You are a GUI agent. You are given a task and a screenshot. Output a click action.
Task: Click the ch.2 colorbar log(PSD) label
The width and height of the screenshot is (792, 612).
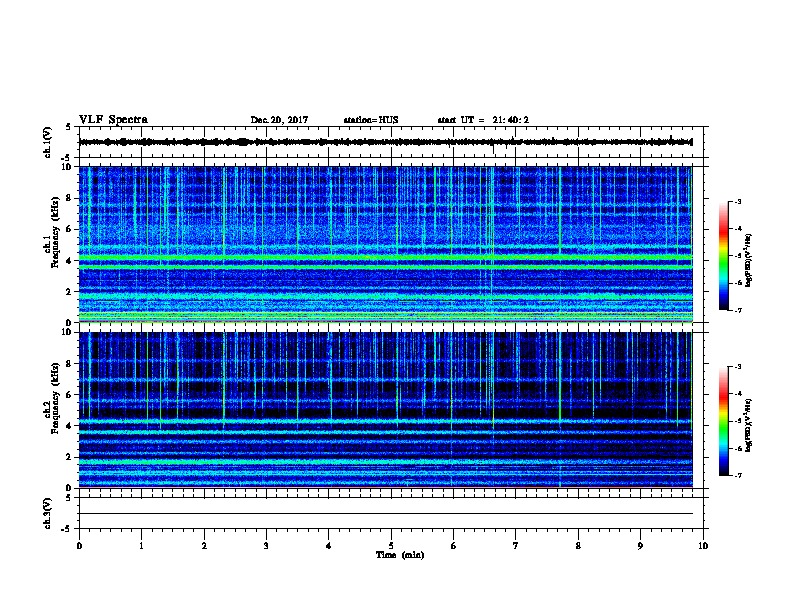(x=748, y=425)
